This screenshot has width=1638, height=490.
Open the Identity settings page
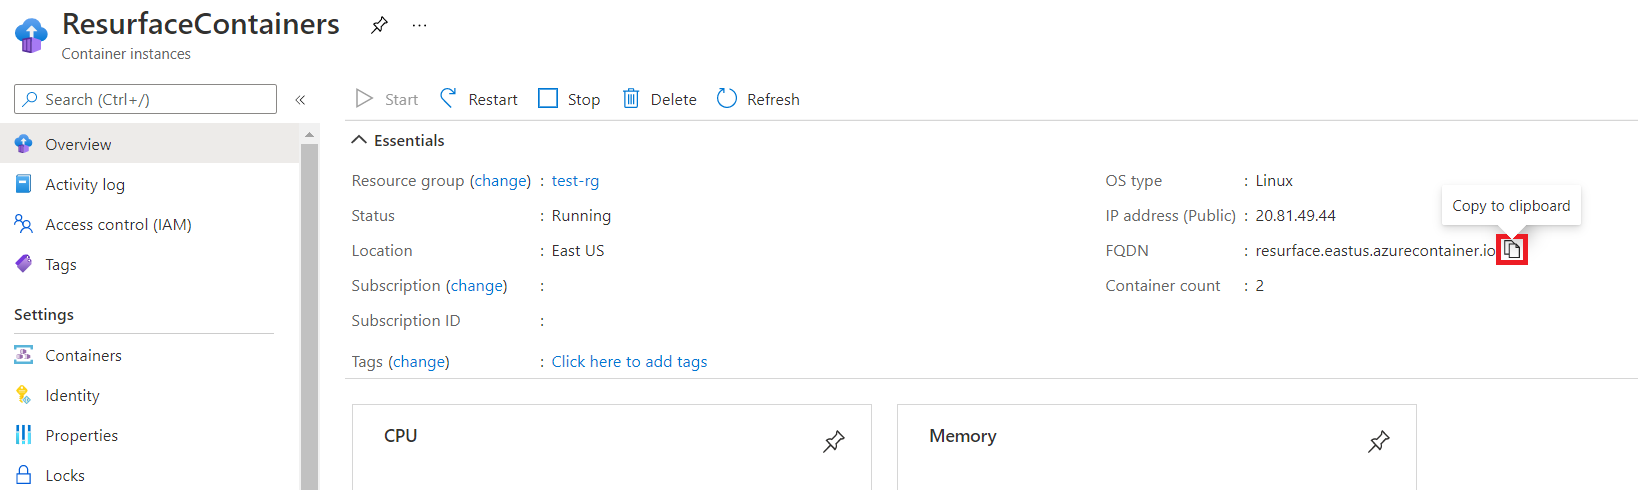(x=150, y=395)
